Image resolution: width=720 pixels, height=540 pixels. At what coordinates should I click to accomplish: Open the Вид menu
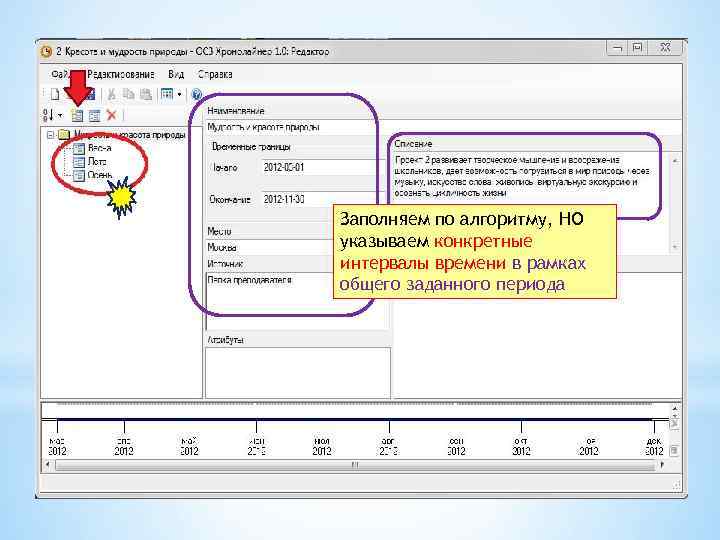click(176, 74)
